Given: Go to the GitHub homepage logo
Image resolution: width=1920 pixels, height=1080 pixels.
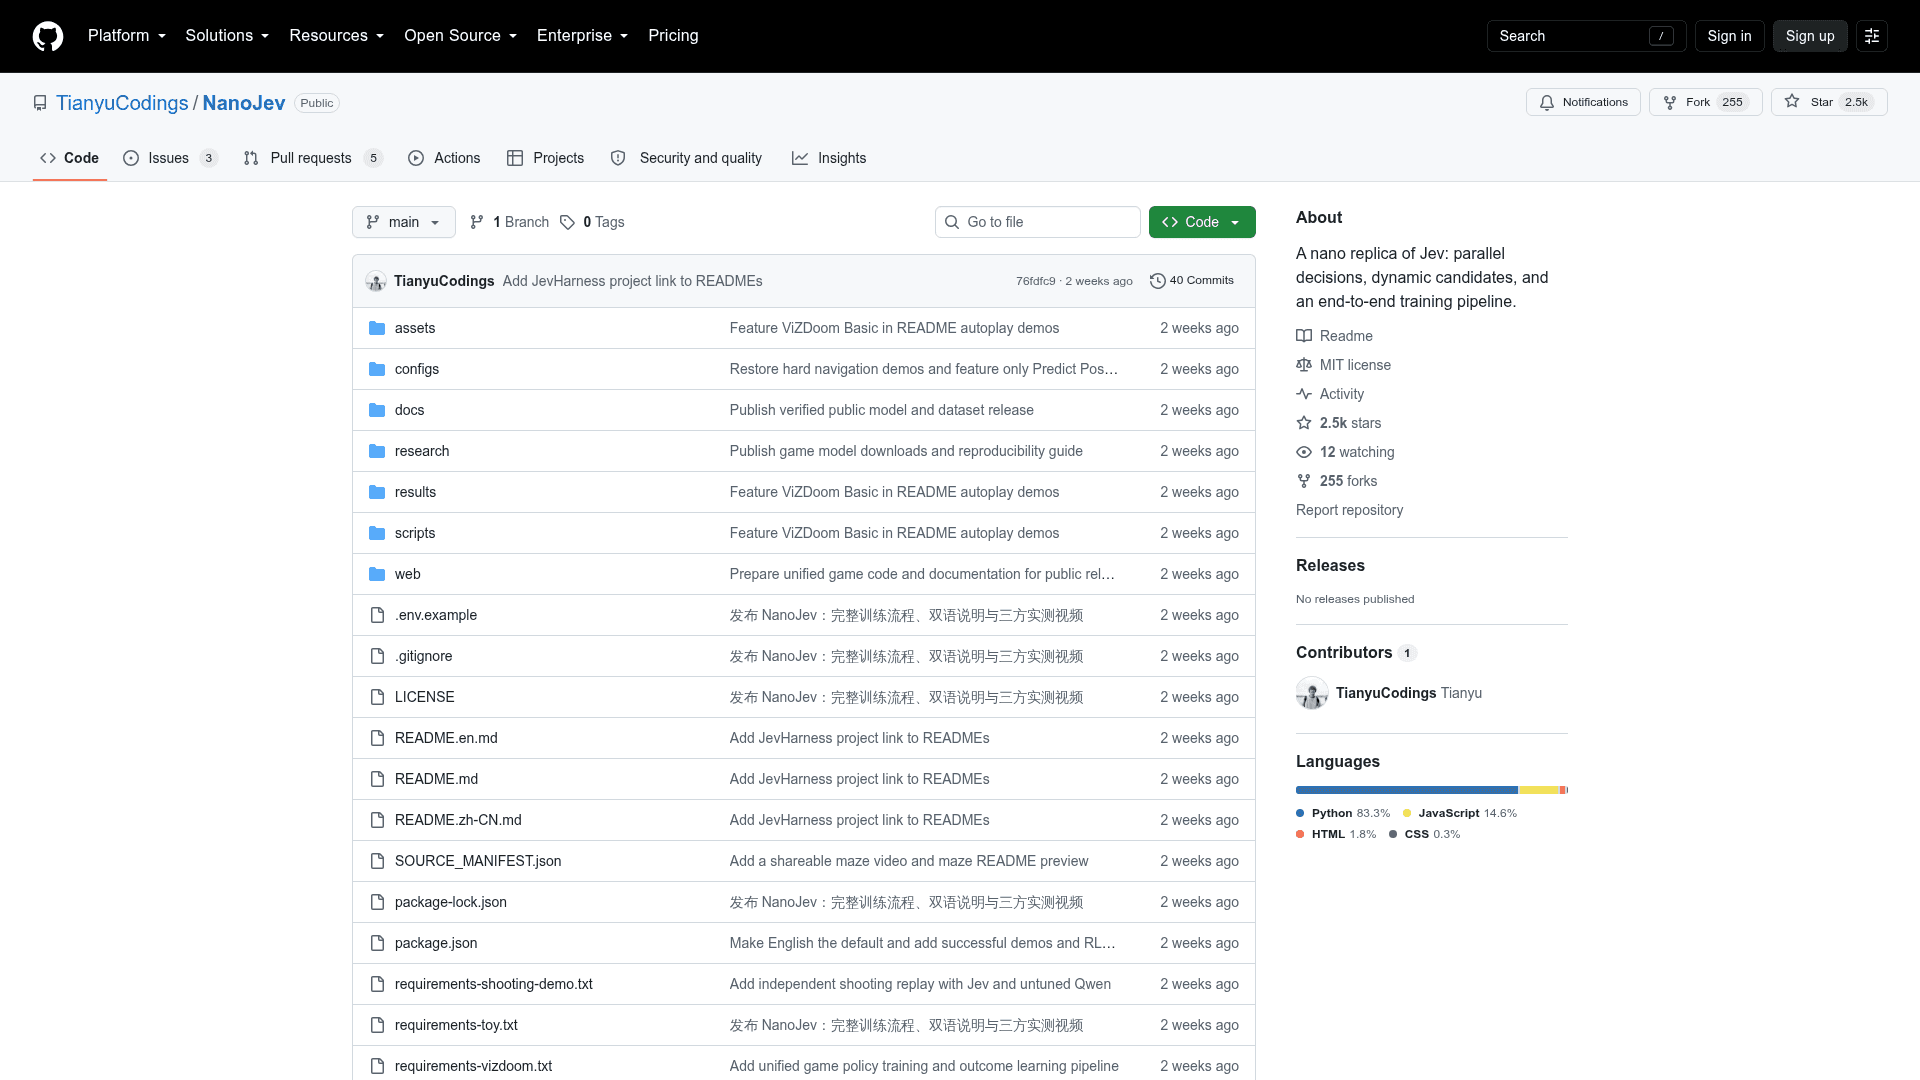Looking at the screenshot, I should click(x=48, y=36).
